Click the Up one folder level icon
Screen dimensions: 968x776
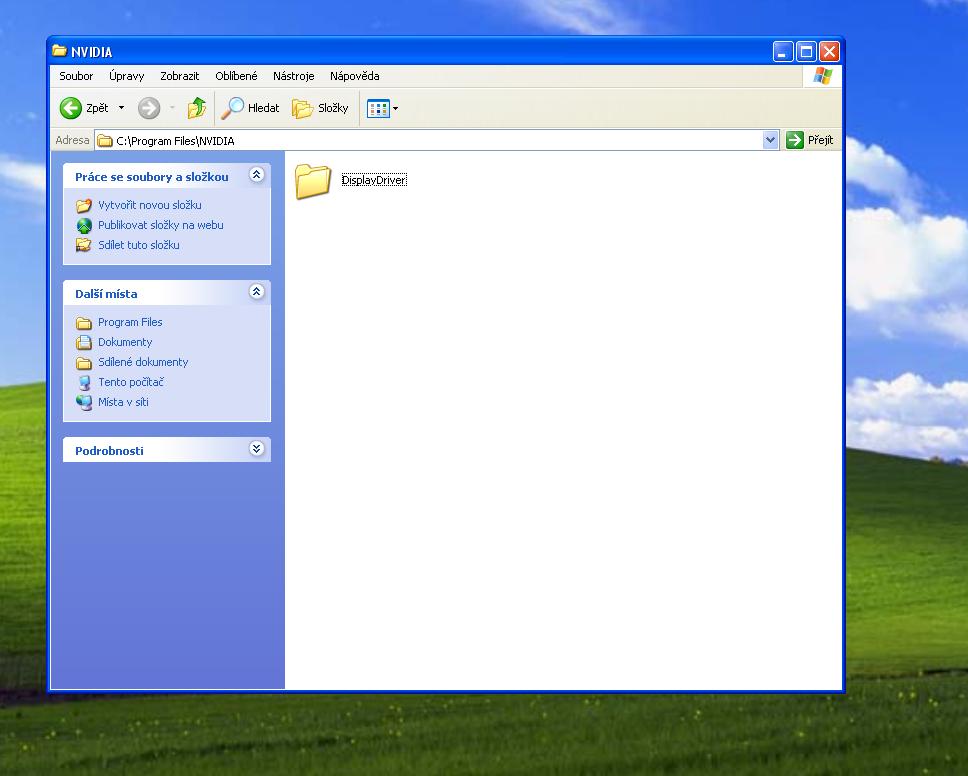197,108
